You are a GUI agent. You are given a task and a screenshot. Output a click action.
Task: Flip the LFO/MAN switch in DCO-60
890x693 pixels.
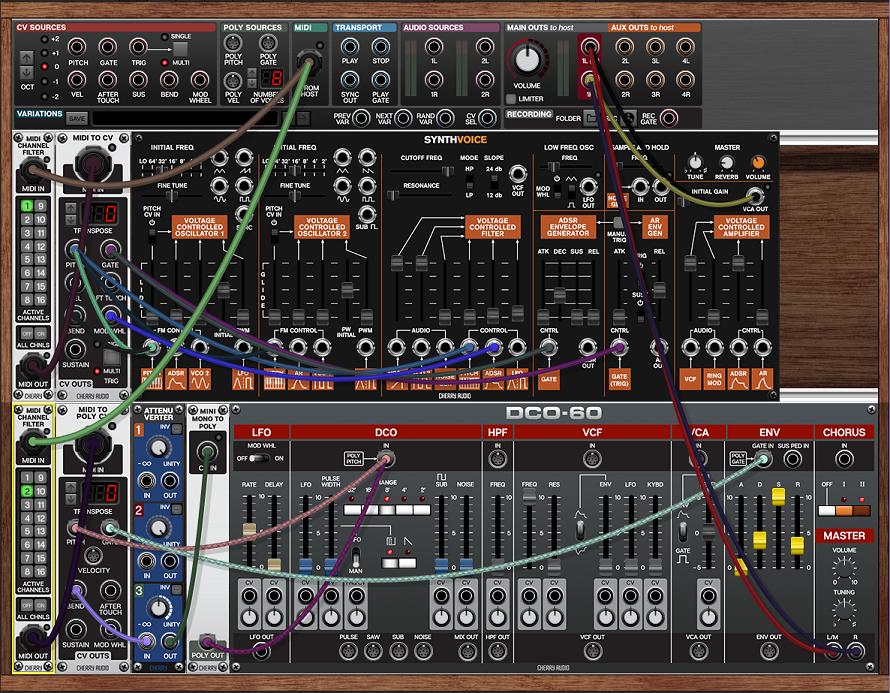[355, 556]
